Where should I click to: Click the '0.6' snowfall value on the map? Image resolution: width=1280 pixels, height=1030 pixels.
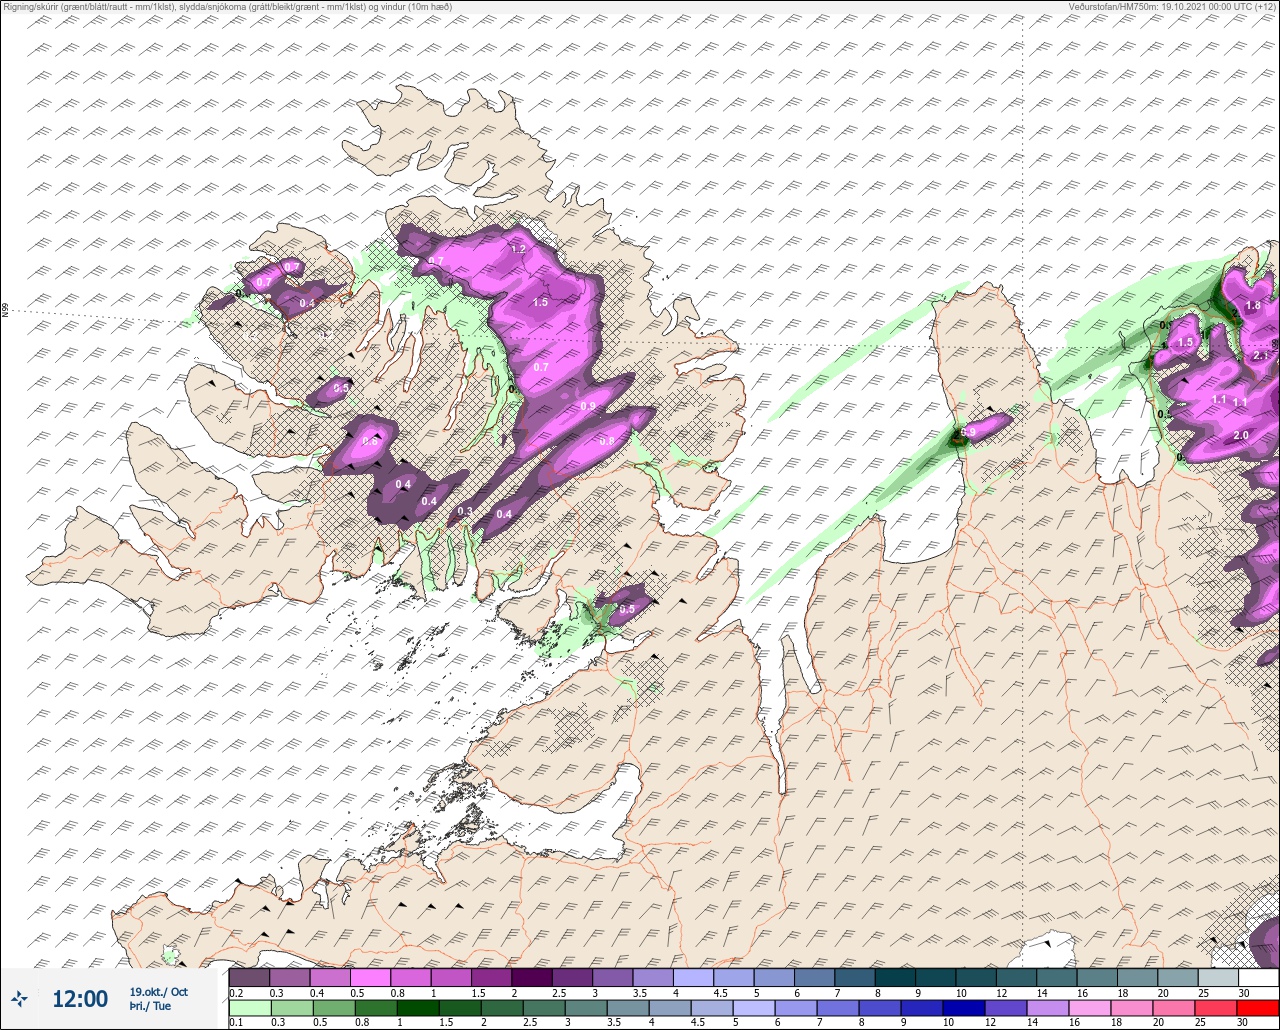[x=370, y=441]
